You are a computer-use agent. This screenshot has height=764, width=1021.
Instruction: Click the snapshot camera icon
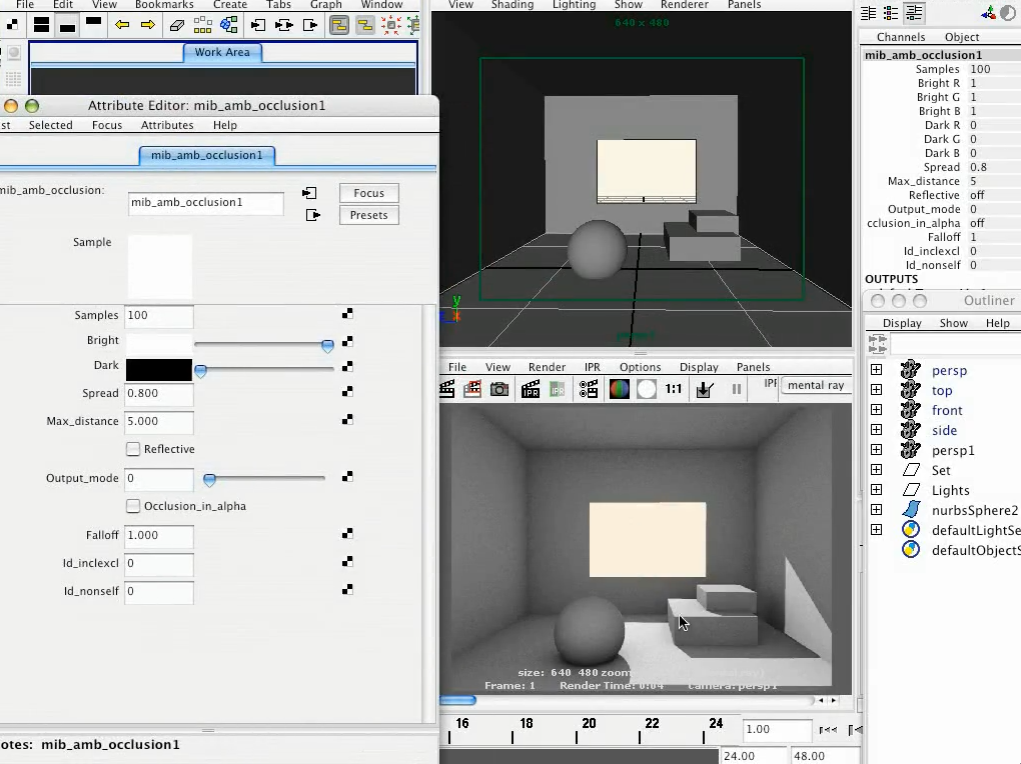pos(499,389)
